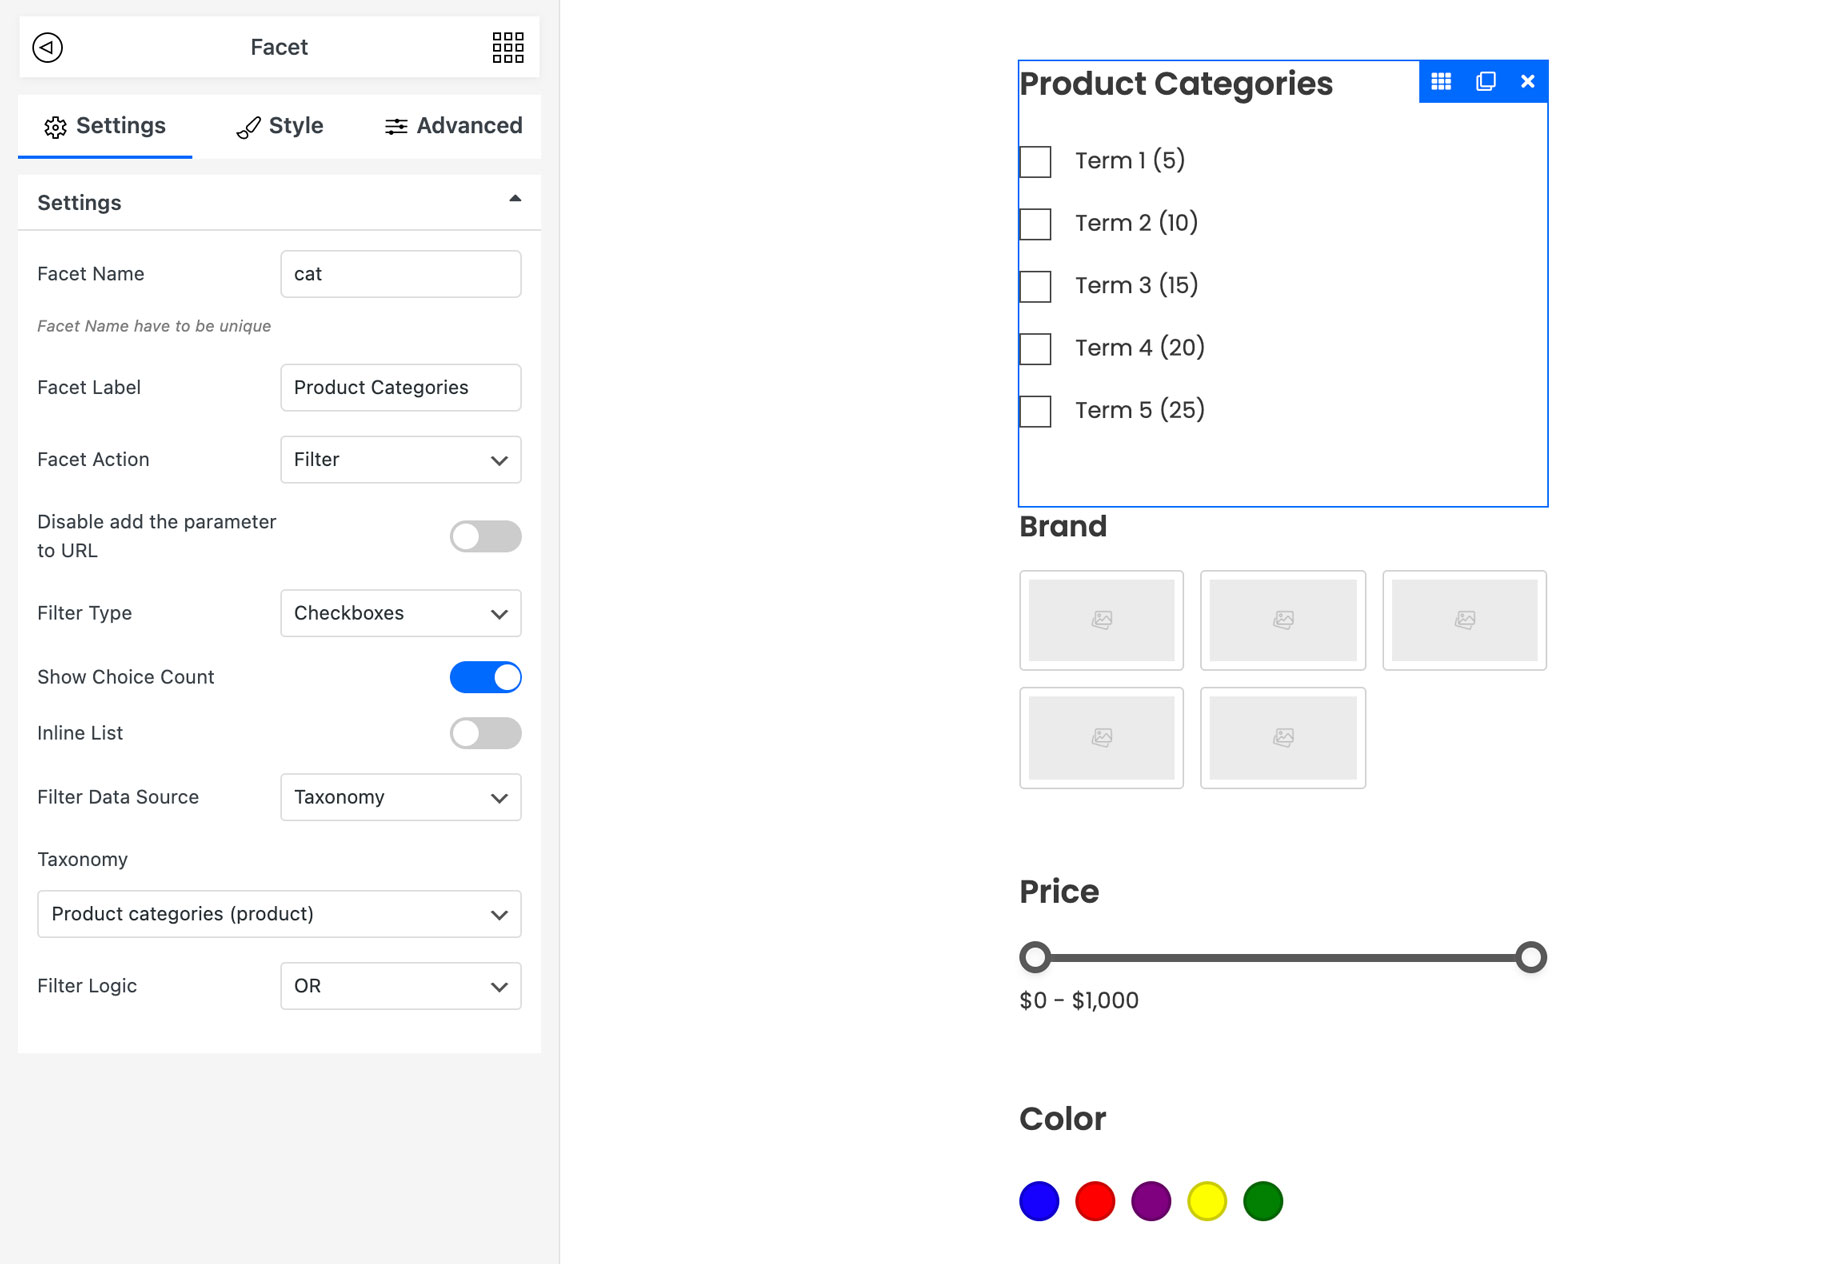The width and height of the screenshot is (1846, 1264).
Task: Click the grid icon in the Product Categories widget toolbar
Action: point(1441,81)
